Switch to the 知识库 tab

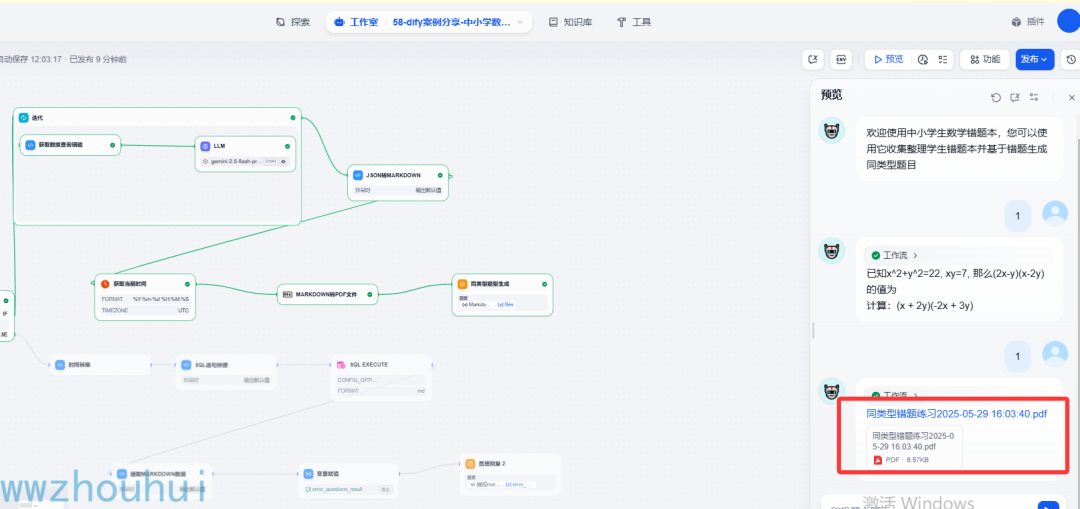570,22
